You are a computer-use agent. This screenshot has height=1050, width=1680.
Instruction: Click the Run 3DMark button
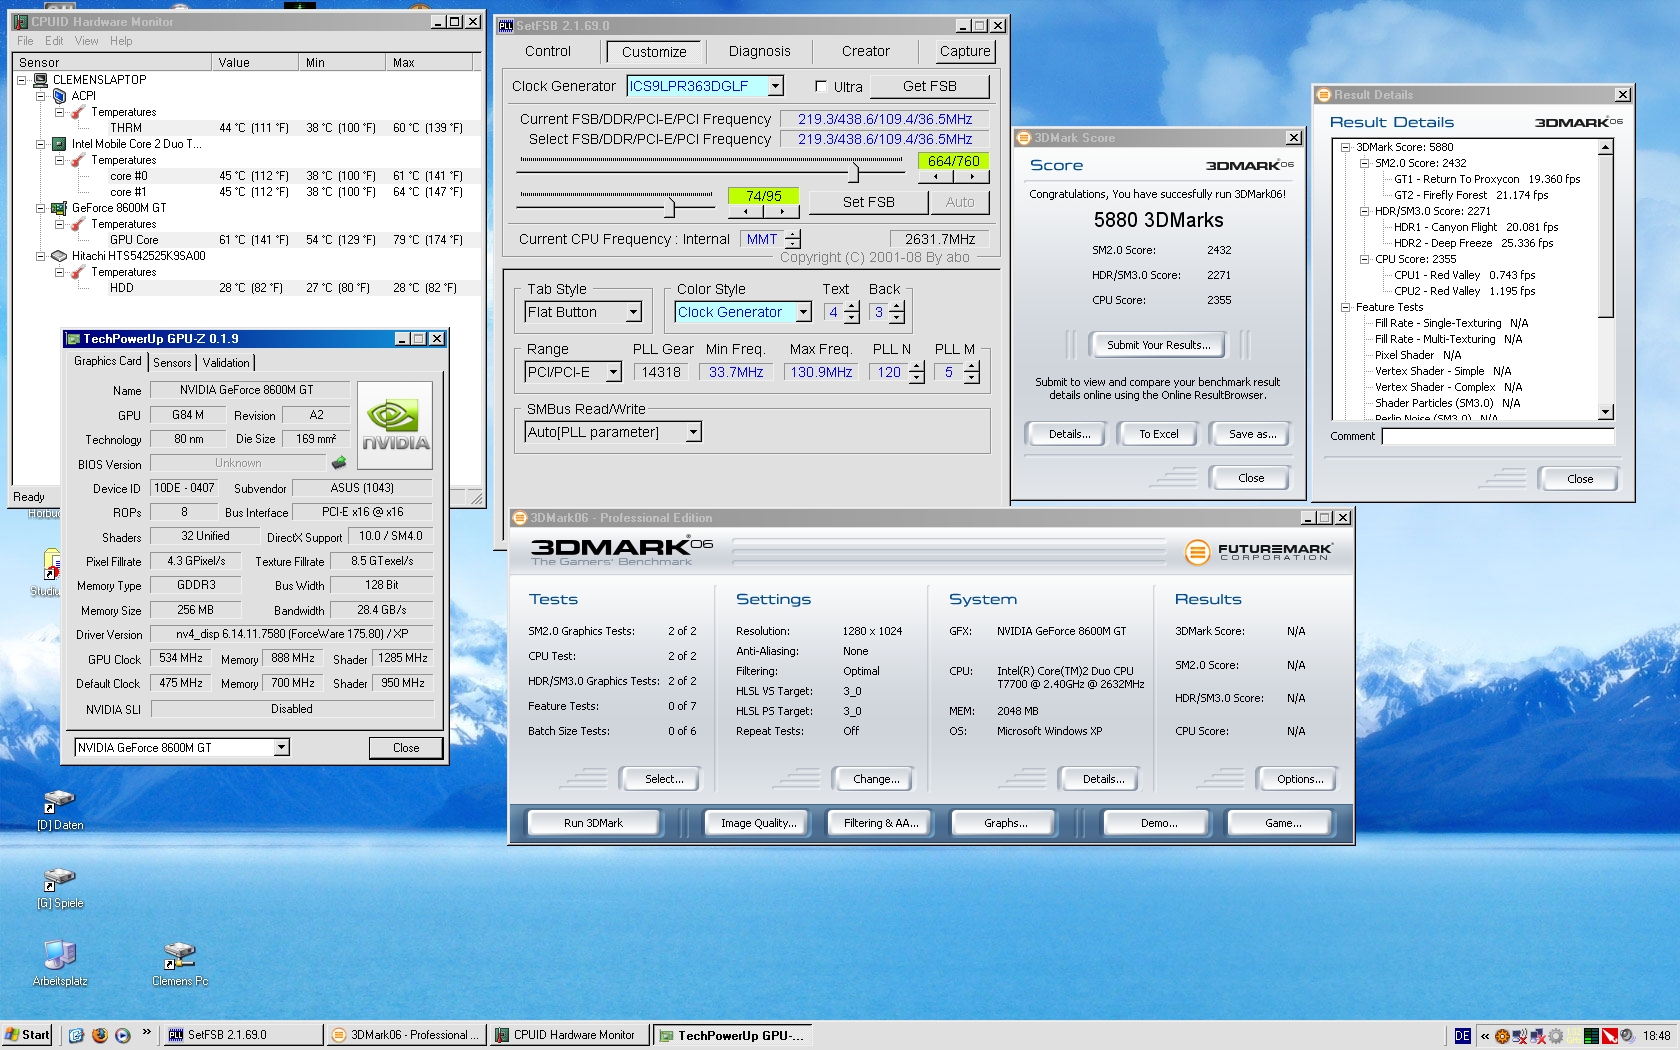(593, 823)
